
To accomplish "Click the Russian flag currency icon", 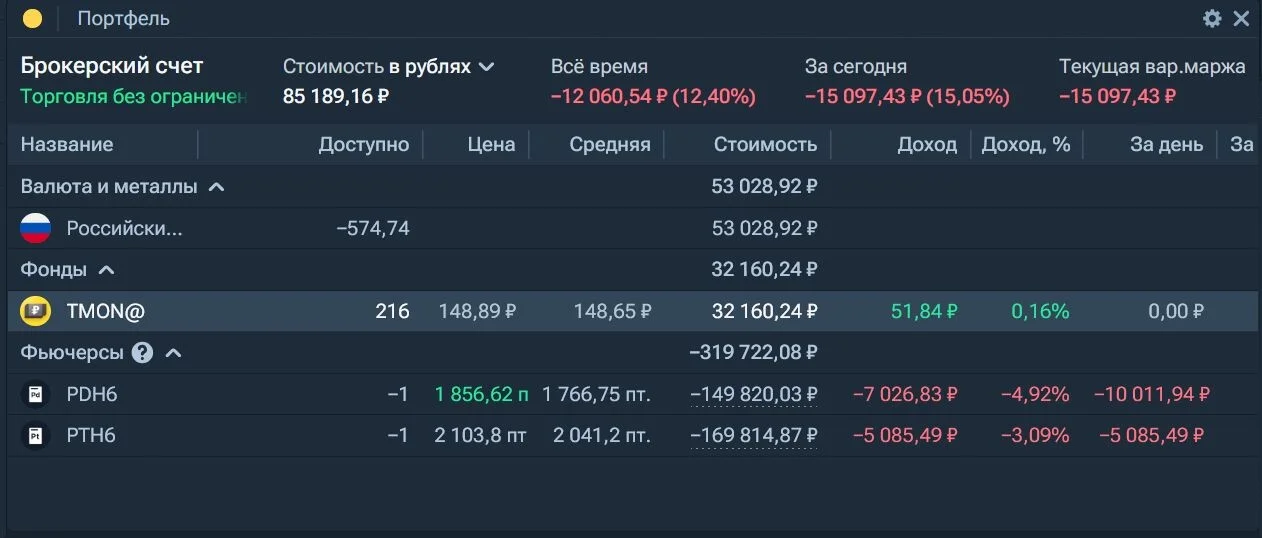I will (x=35, y=228).
